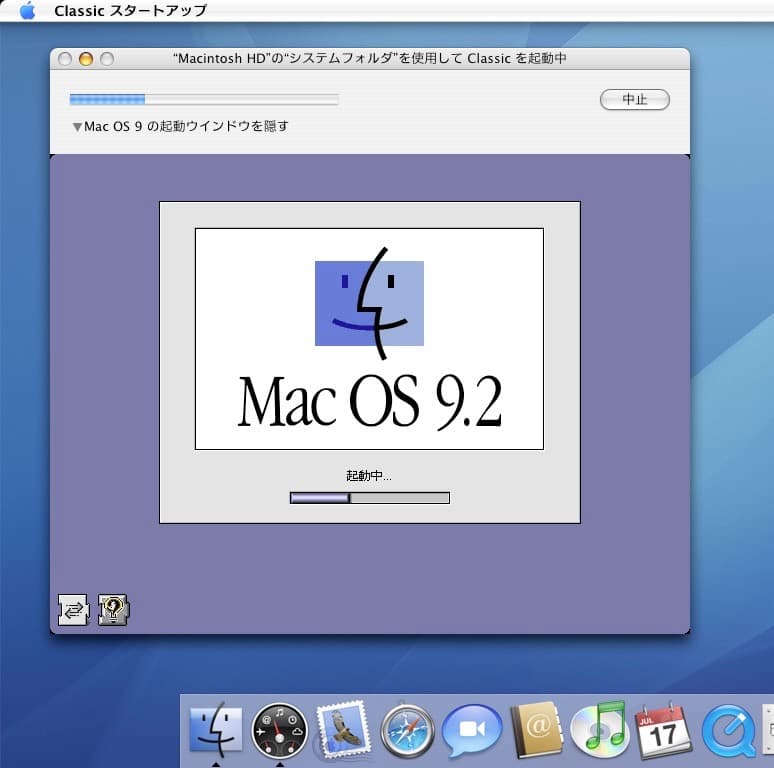Open the Classic スタートアップ application menu
The image size is (774, 768).
point(130,10)
